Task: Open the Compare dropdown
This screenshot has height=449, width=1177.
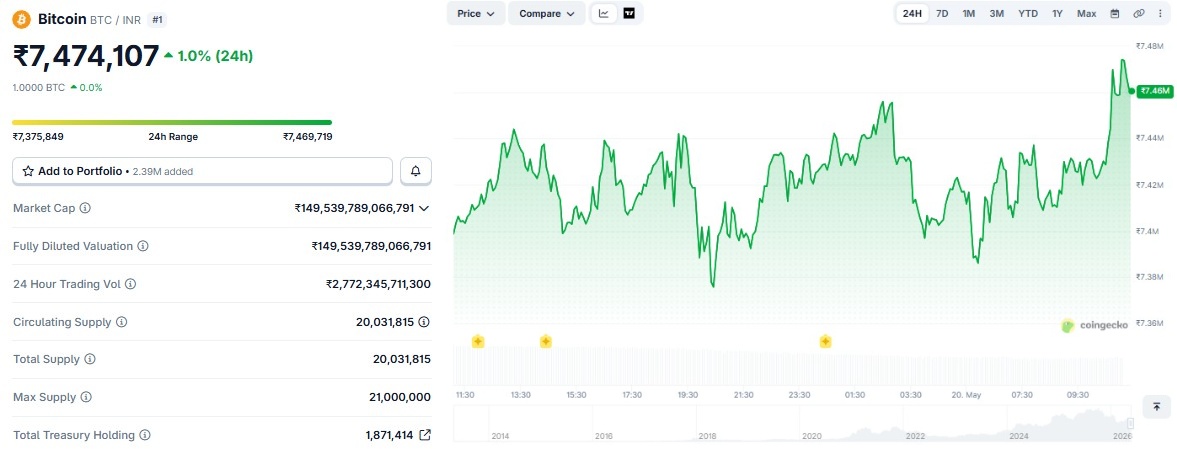Action: pos(546,14)
